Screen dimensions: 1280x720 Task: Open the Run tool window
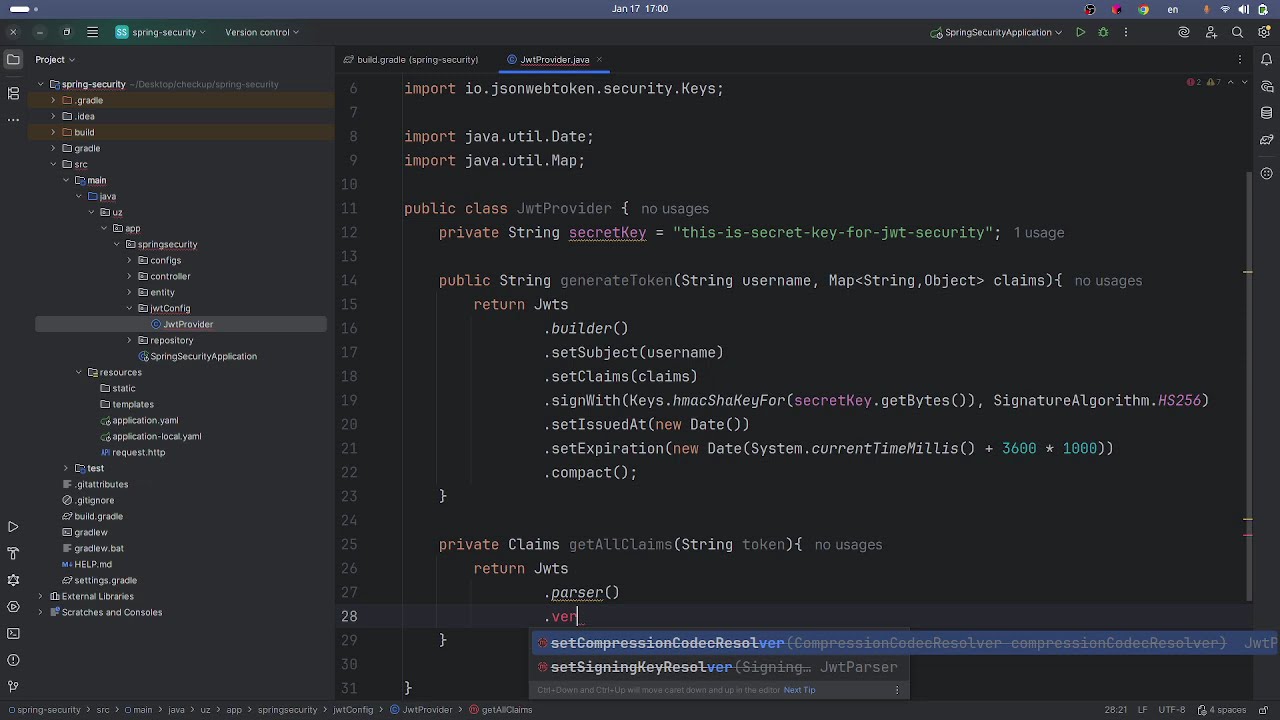pos(13,527)
